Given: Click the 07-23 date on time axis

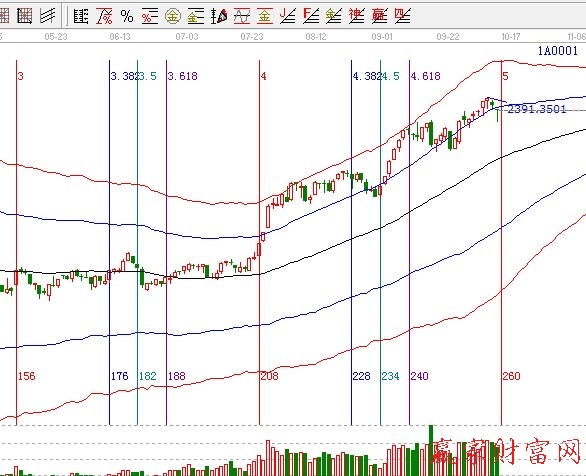Looking at the screenshot, I should [252, 37].
